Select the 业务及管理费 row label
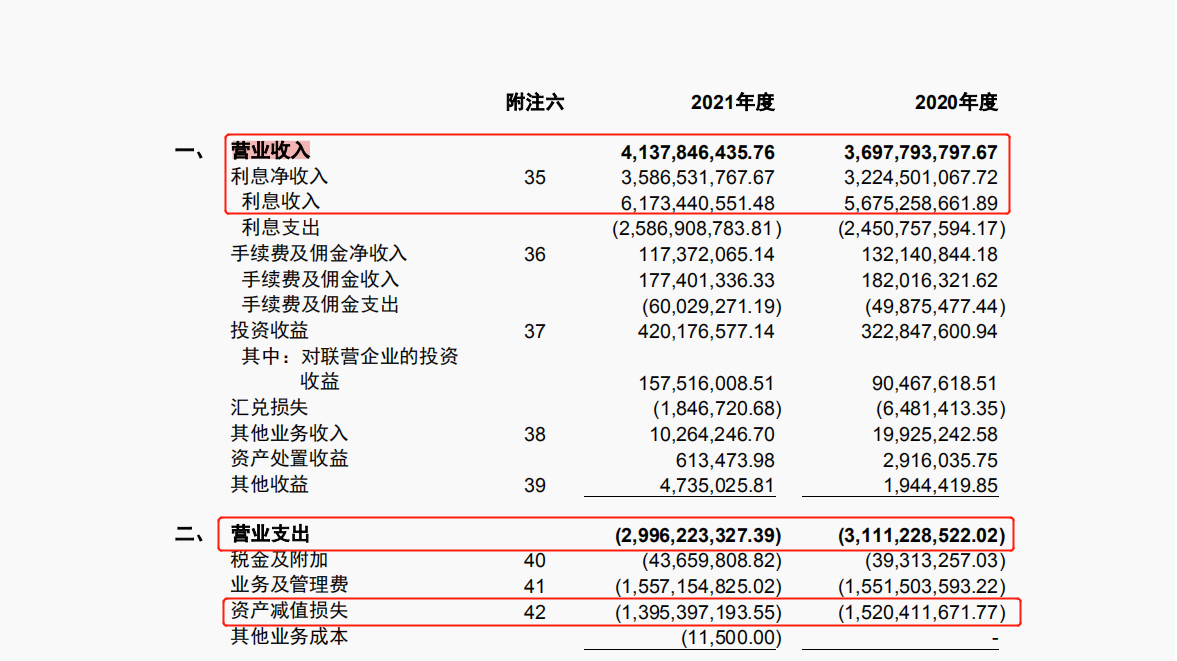The width and height of the screenshot is (1177, 661). click(x=289, y=584)
